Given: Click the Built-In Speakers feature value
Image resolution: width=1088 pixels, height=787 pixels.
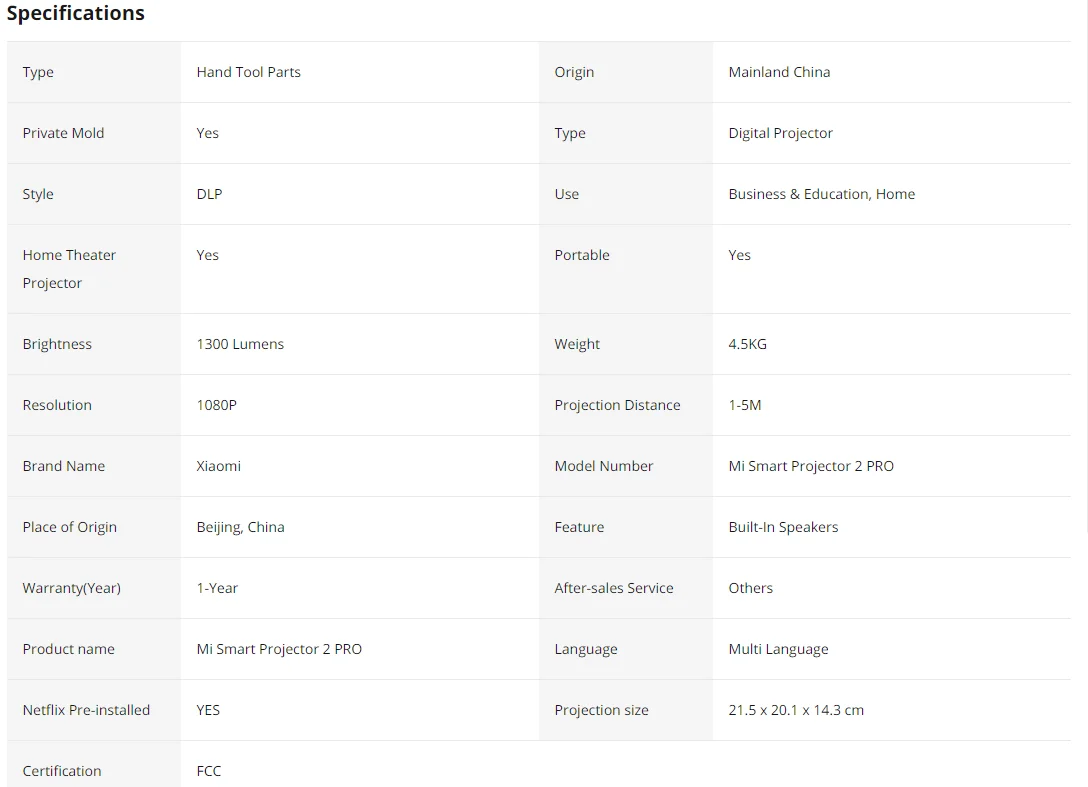Looking at the screenshot, I should [783, 527].
